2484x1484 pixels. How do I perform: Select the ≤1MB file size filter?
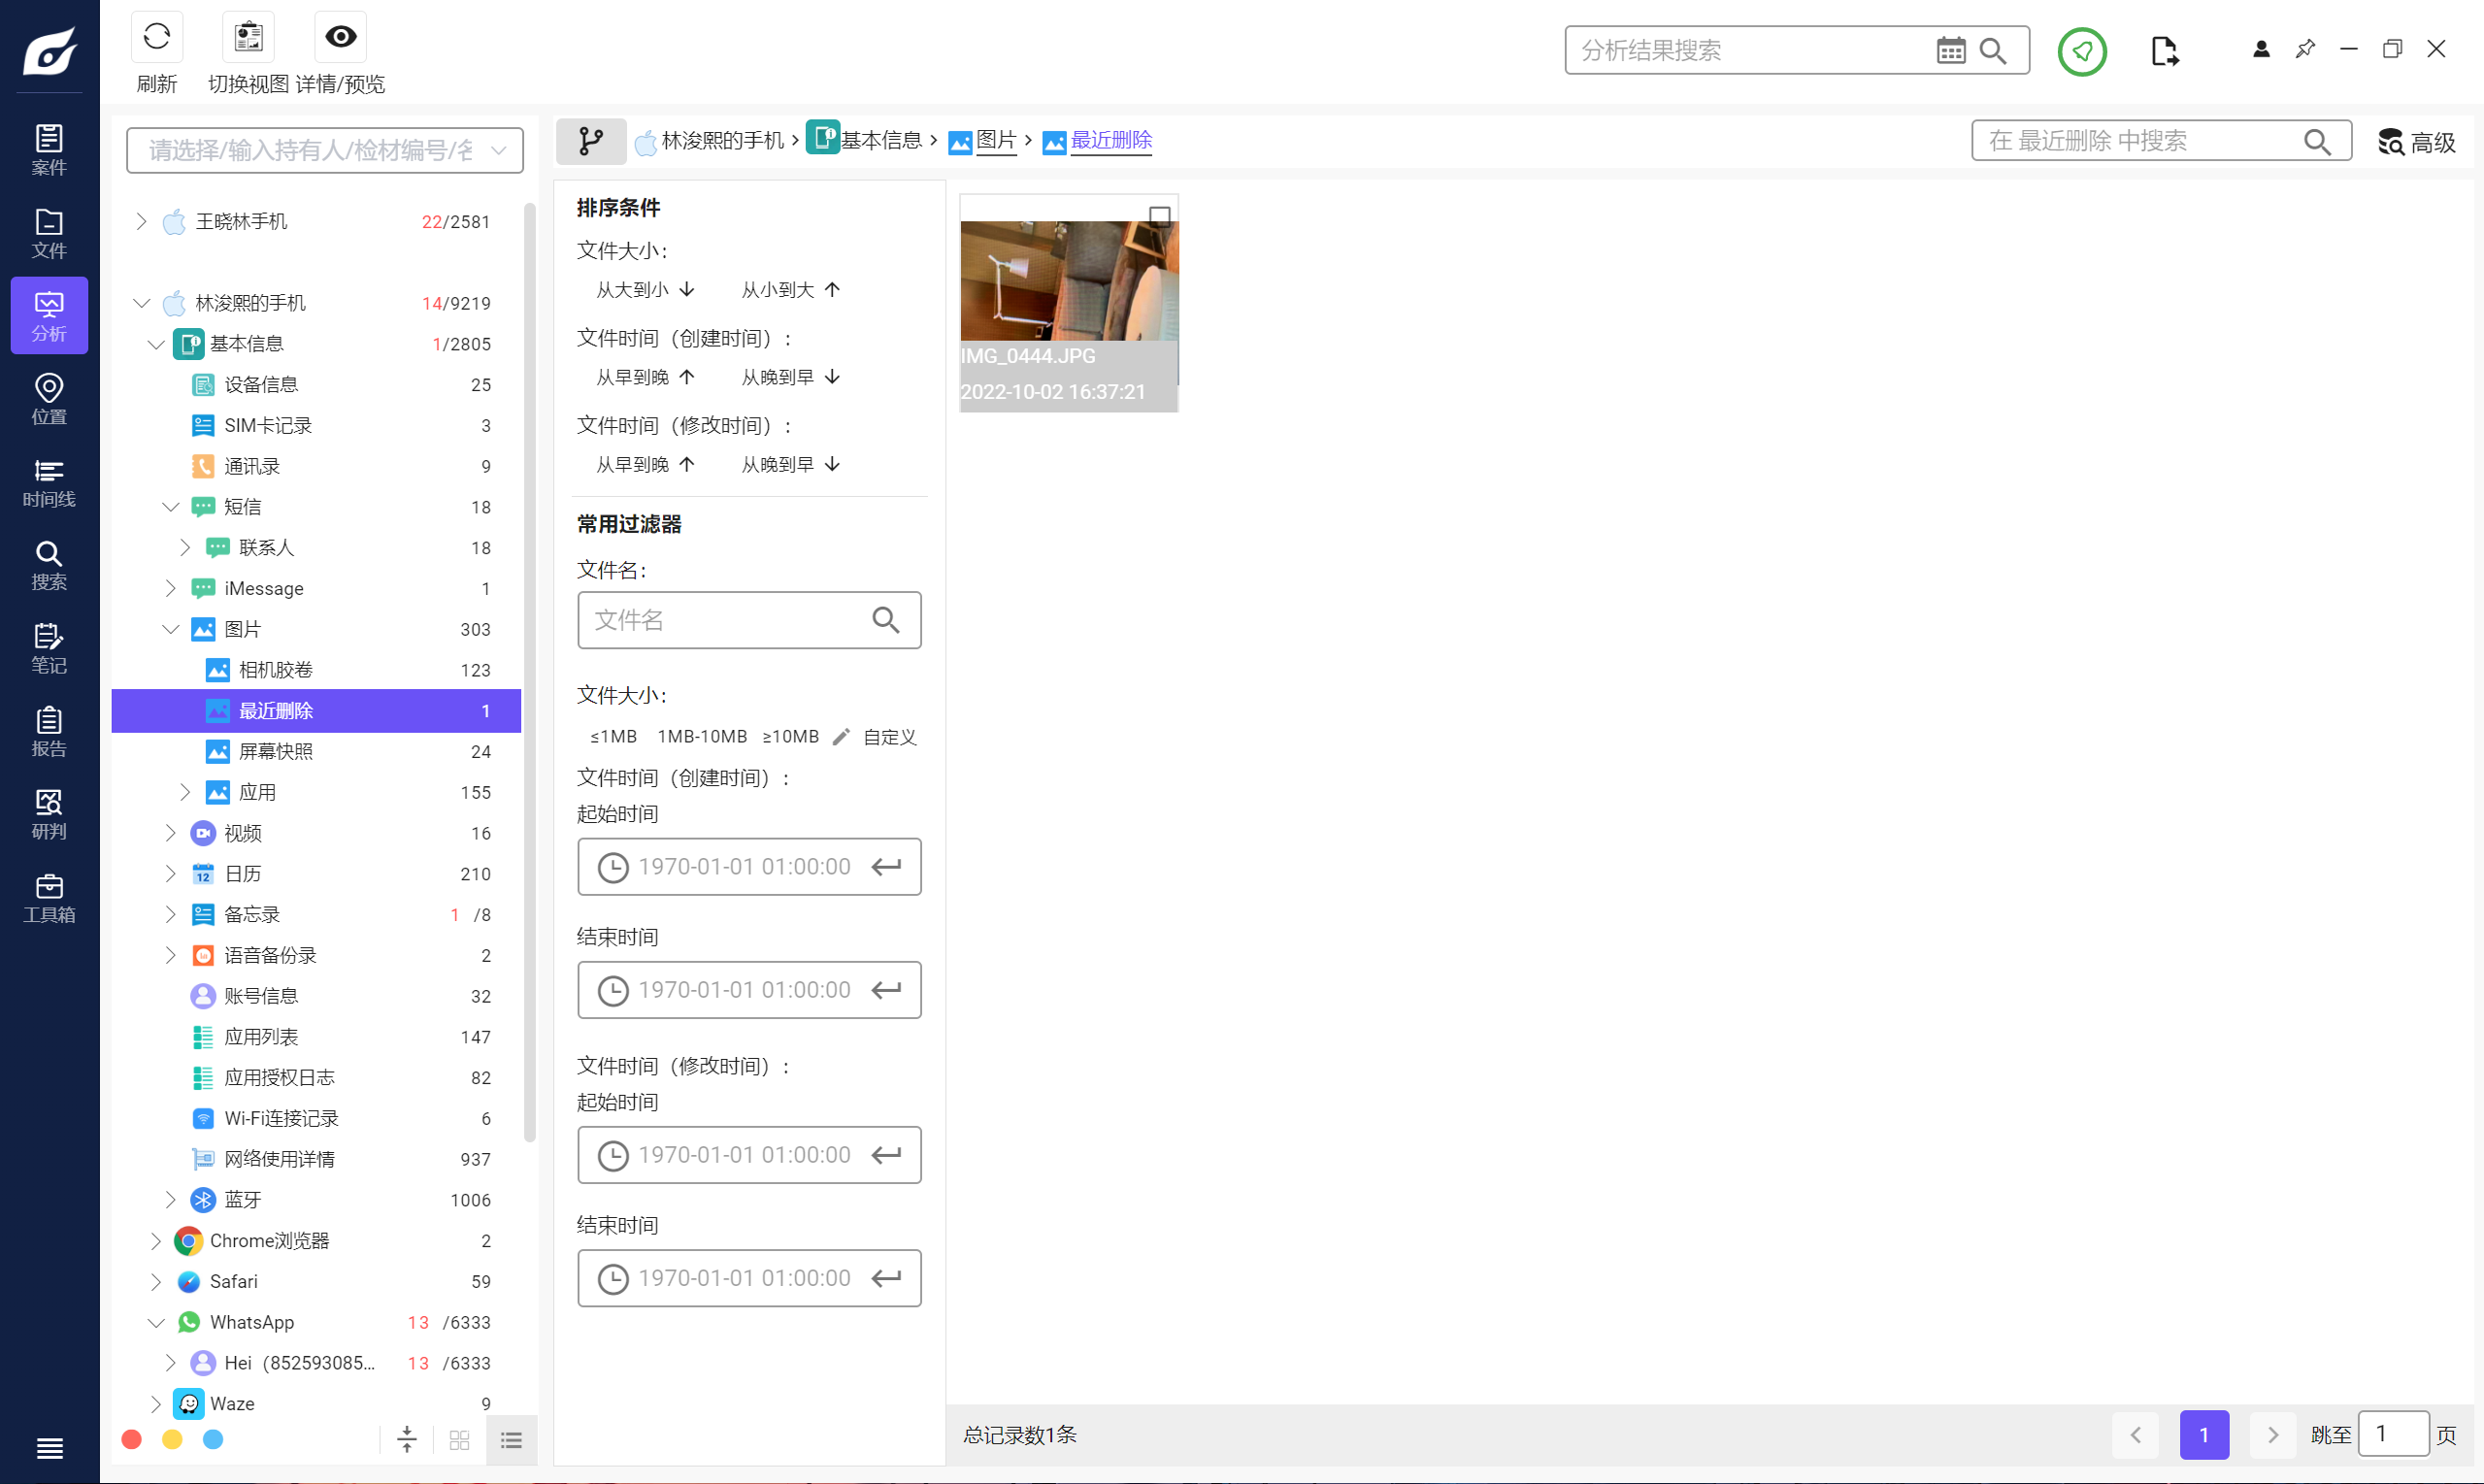click(x=613, y=737)
